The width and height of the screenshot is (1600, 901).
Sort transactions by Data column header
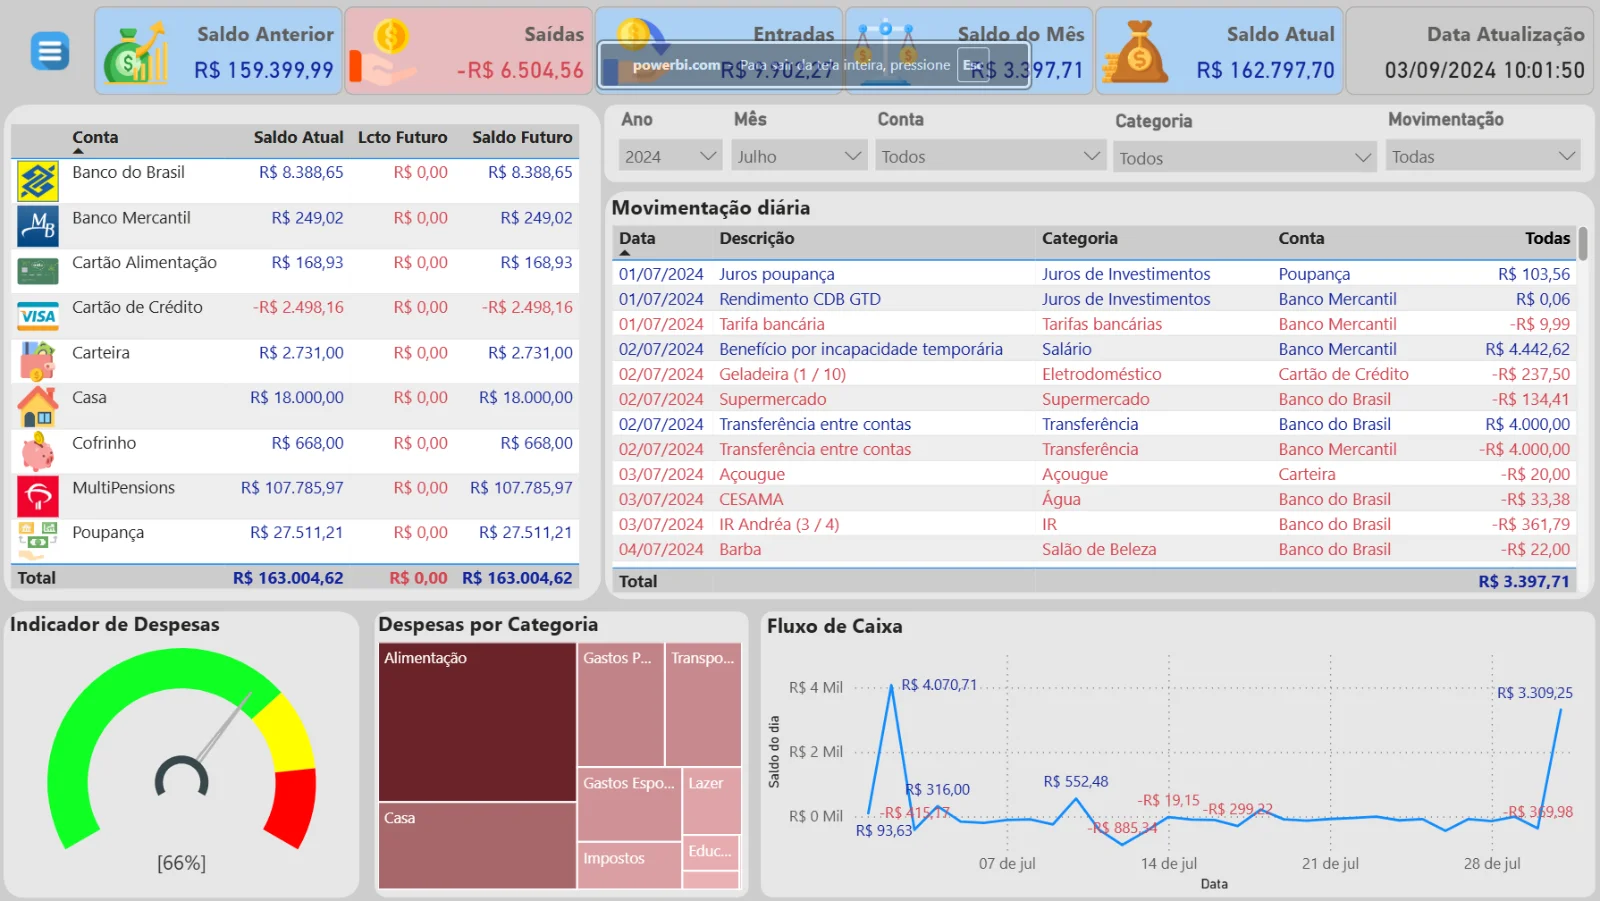(637, 238)
